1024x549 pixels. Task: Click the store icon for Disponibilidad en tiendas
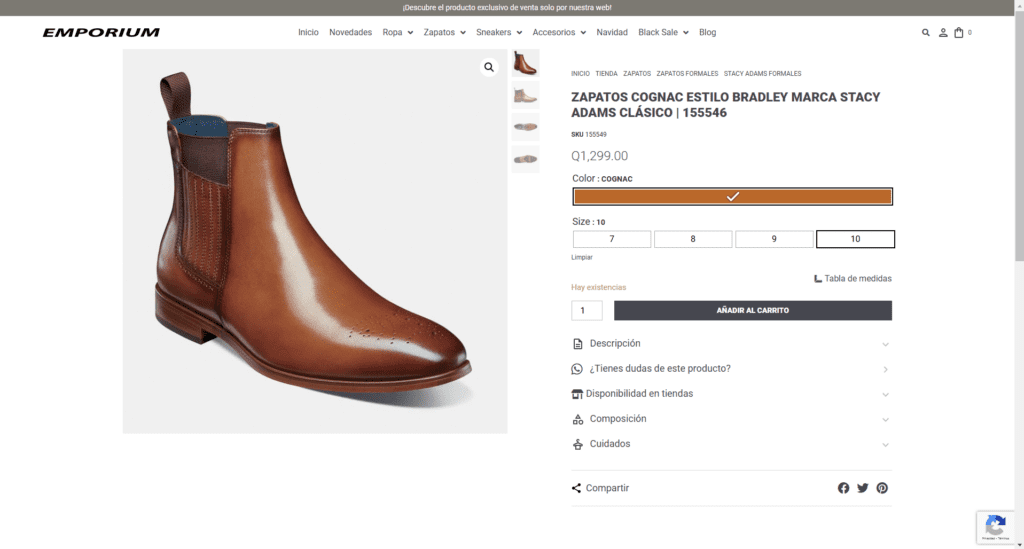(577, 394)
